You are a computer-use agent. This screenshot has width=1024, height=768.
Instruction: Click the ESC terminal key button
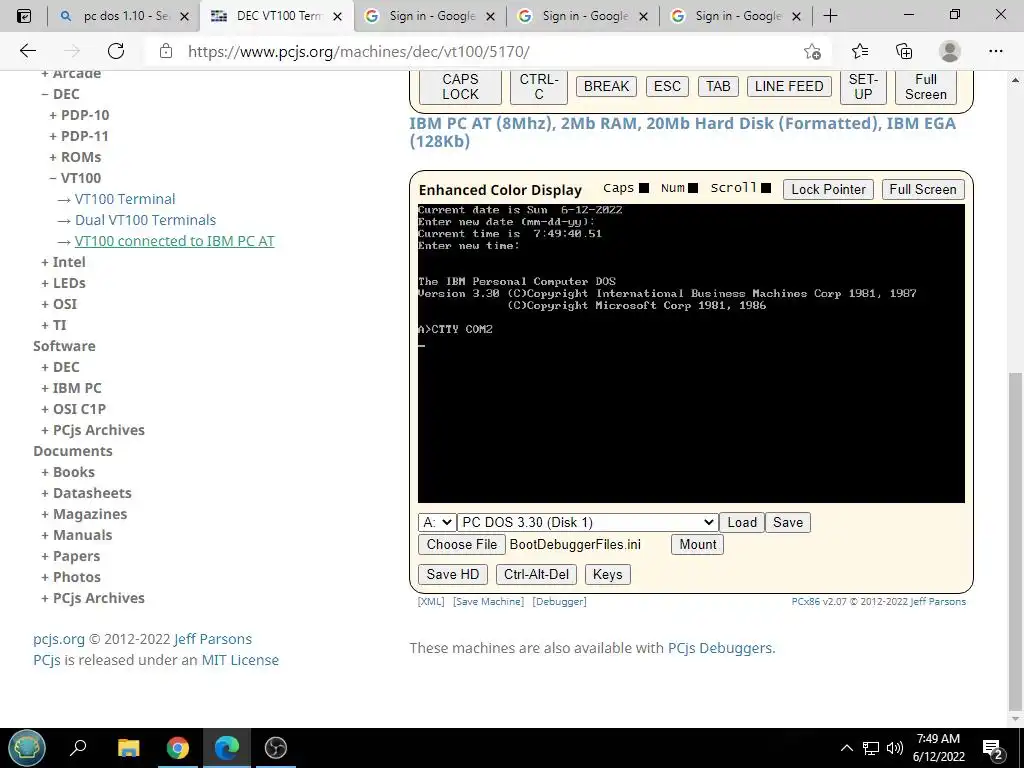(x=667, y=86)
